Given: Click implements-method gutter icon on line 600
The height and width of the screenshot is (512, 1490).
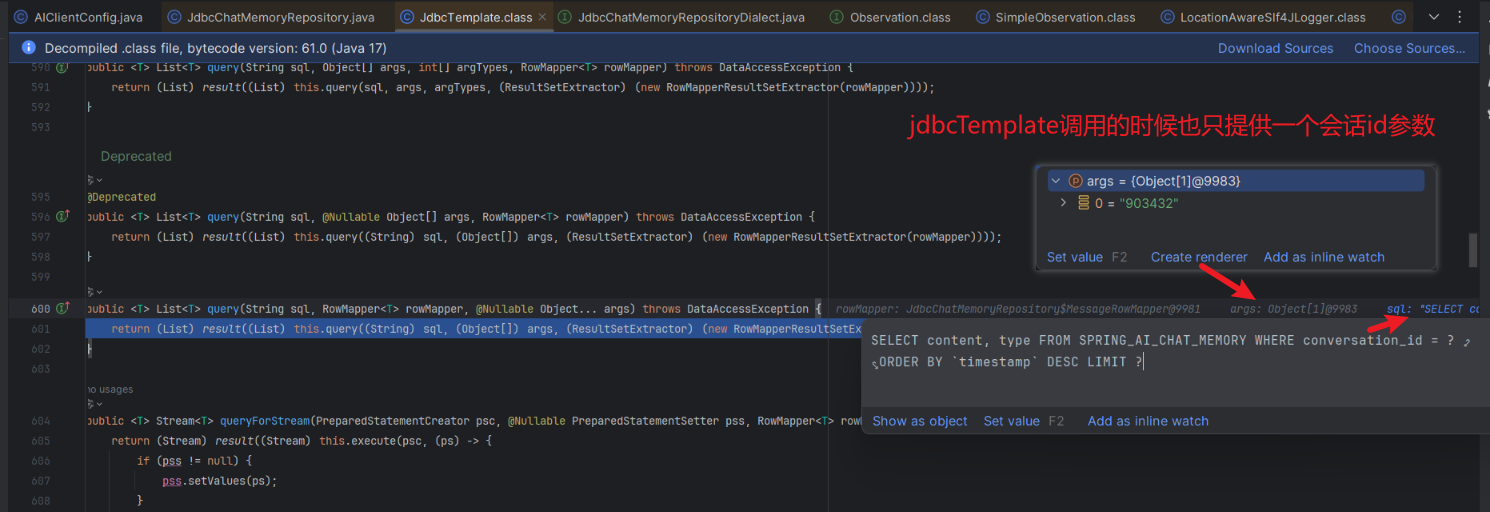Looking at the screenshot, I should (62, 309).
